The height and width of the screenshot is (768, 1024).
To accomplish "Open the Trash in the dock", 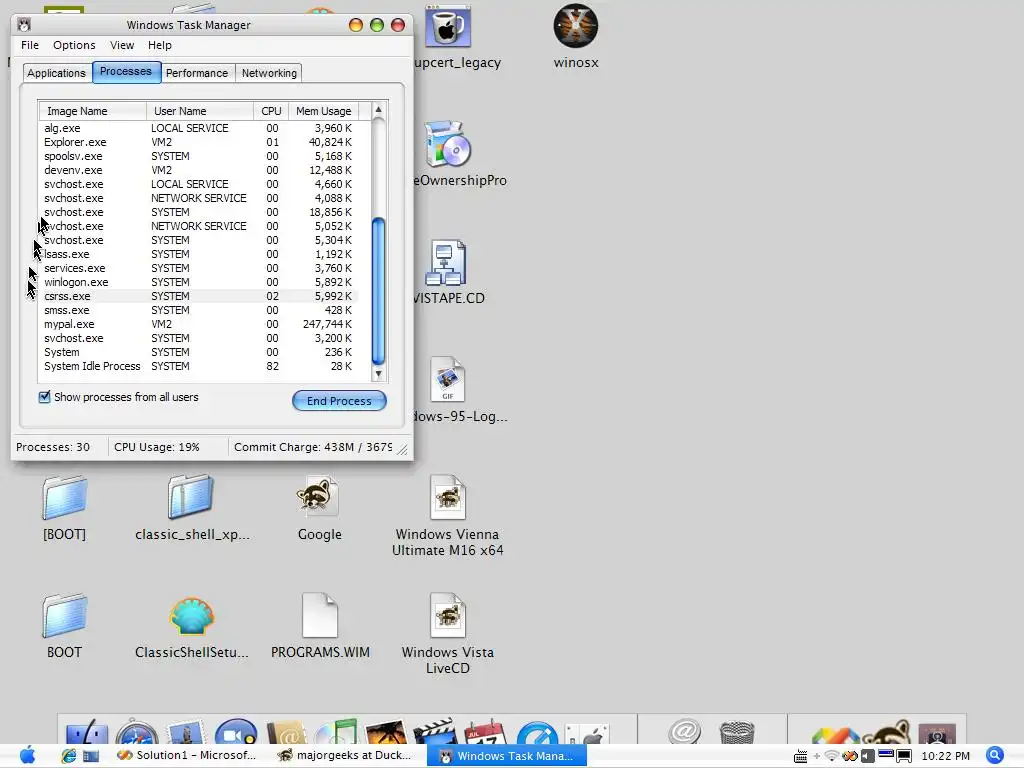I will (x=737, y=732).
